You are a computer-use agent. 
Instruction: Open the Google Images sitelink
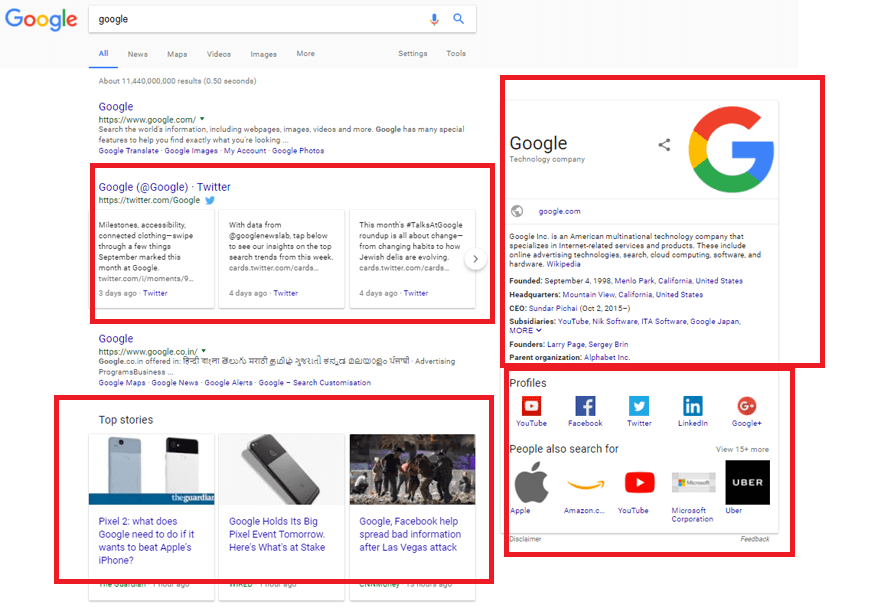[191, 151]
